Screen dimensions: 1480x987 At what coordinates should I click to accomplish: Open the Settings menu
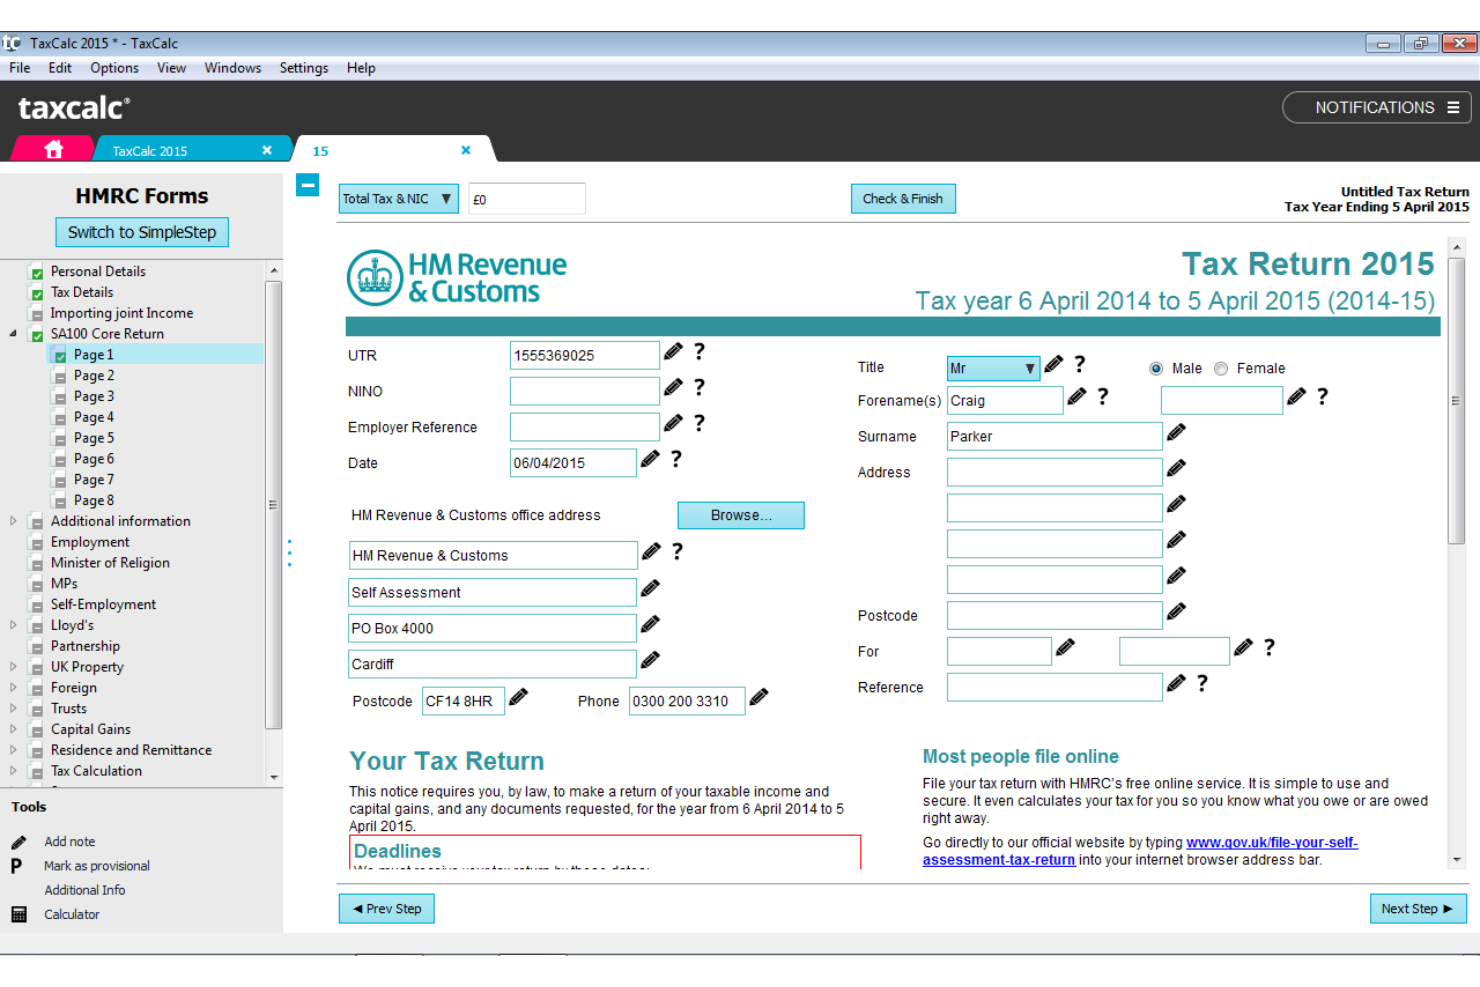pos(304,68)
